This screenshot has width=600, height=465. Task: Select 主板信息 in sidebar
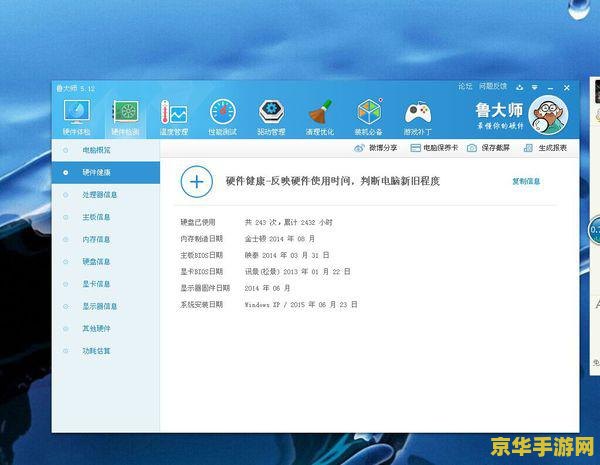[106, 217]
